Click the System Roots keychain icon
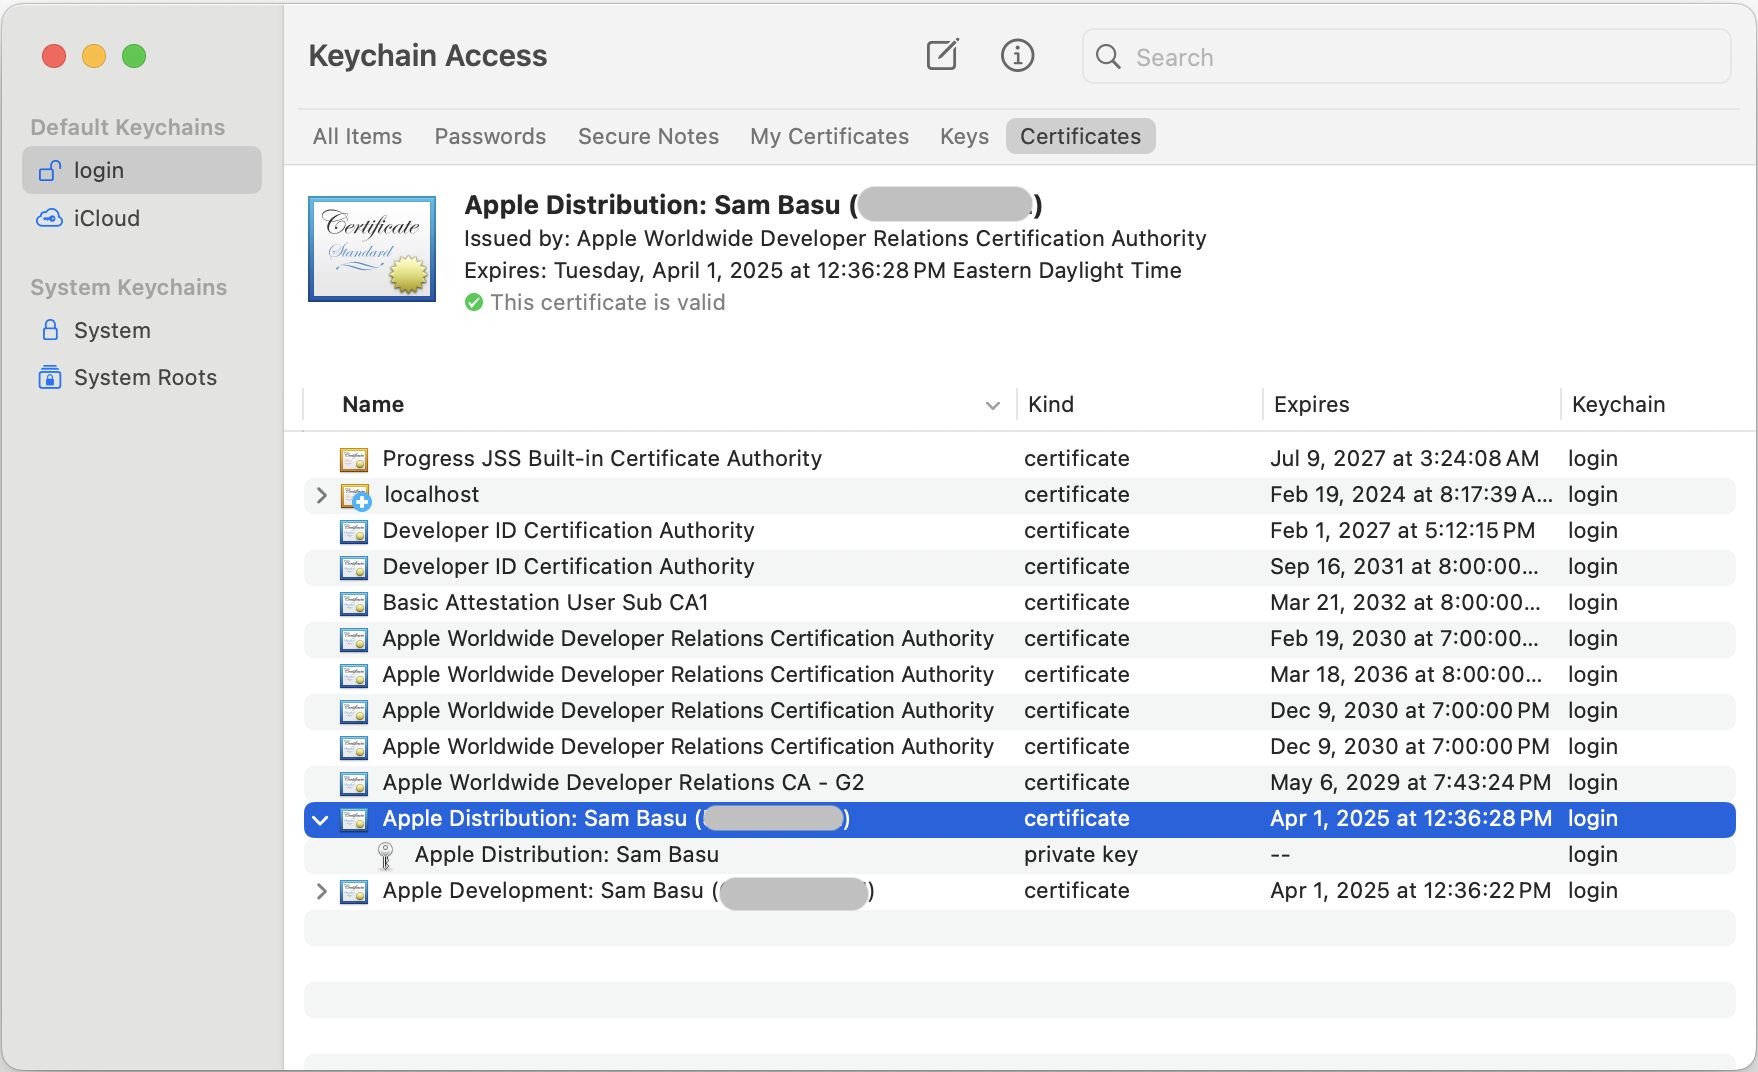This screenshot has height=1072, width=1758. point(50,377)
